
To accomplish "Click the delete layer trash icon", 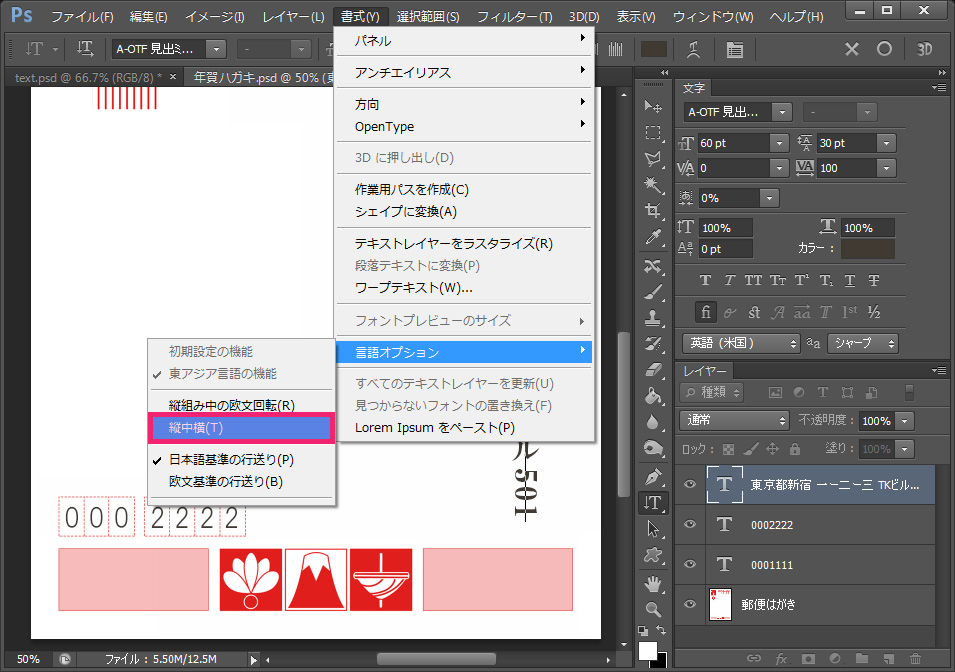I will pyautogui.click(x=915, y=659).
